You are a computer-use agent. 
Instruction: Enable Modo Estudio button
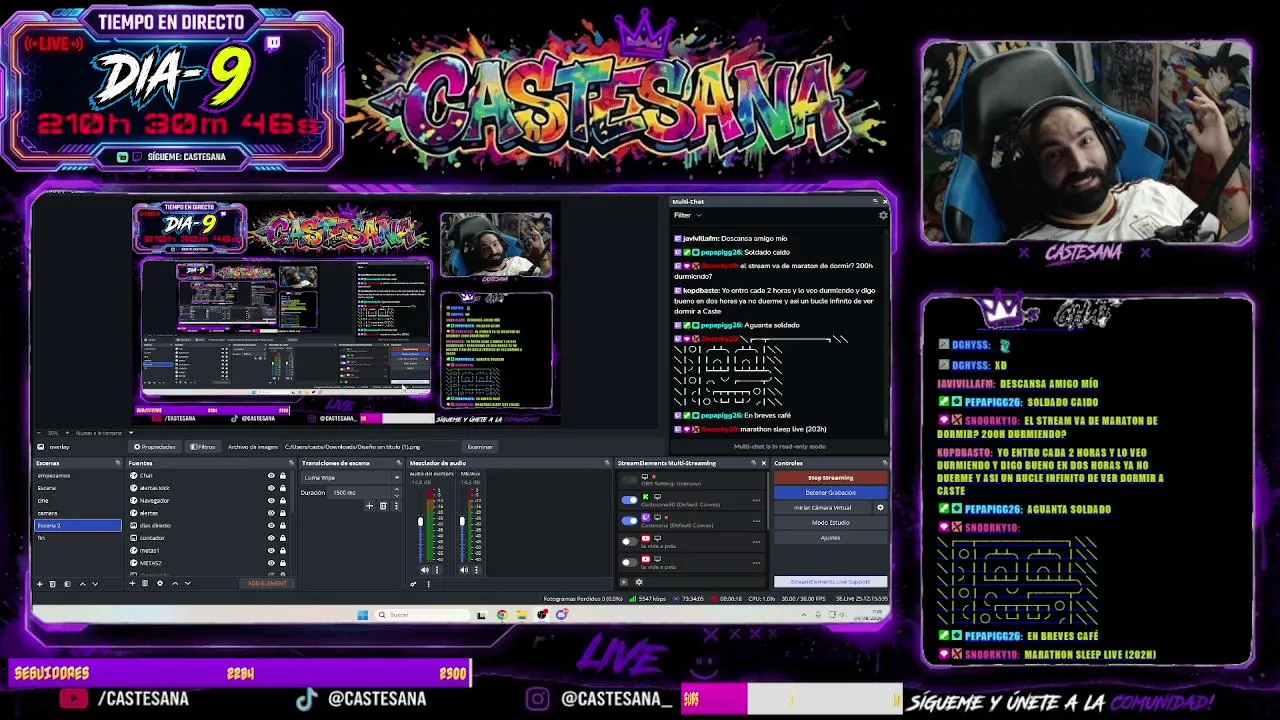[x=830, y=523]
